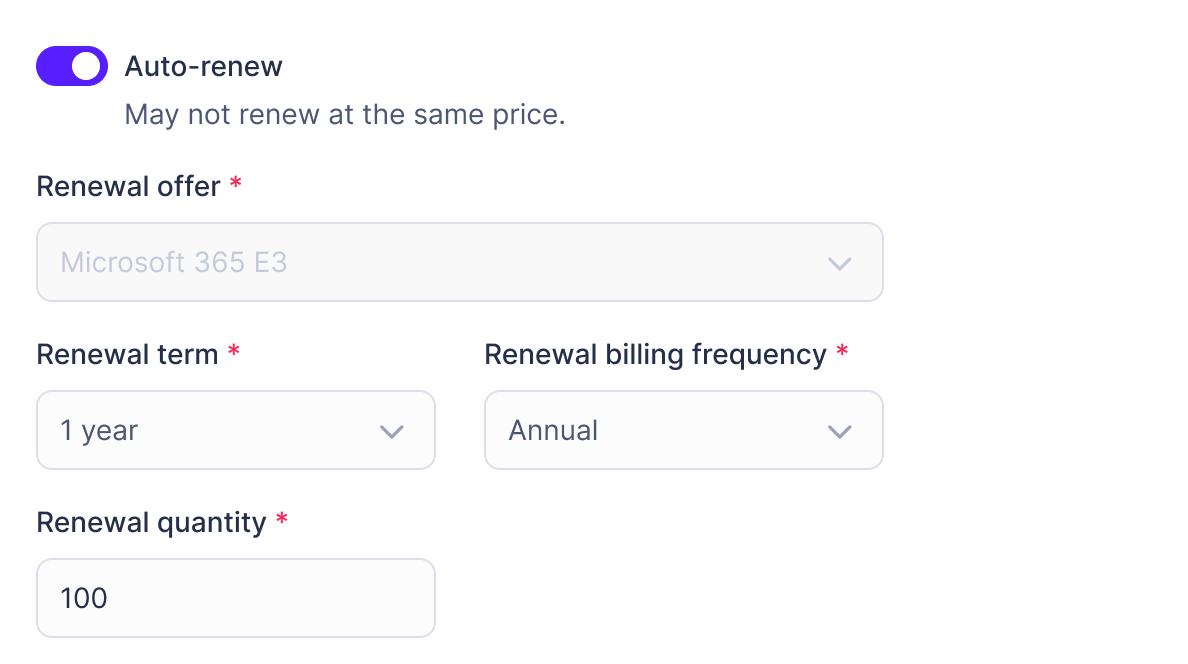Open the Microsoft 365 E3 offer dropdown

pos(459,262)
